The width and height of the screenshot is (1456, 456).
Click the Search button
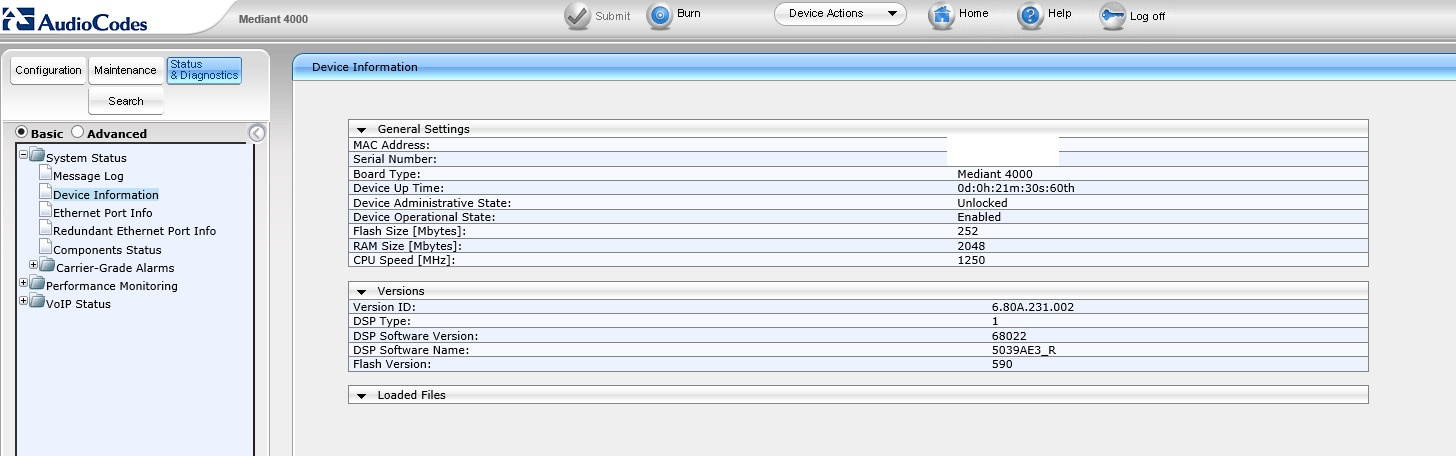(125, 101)
